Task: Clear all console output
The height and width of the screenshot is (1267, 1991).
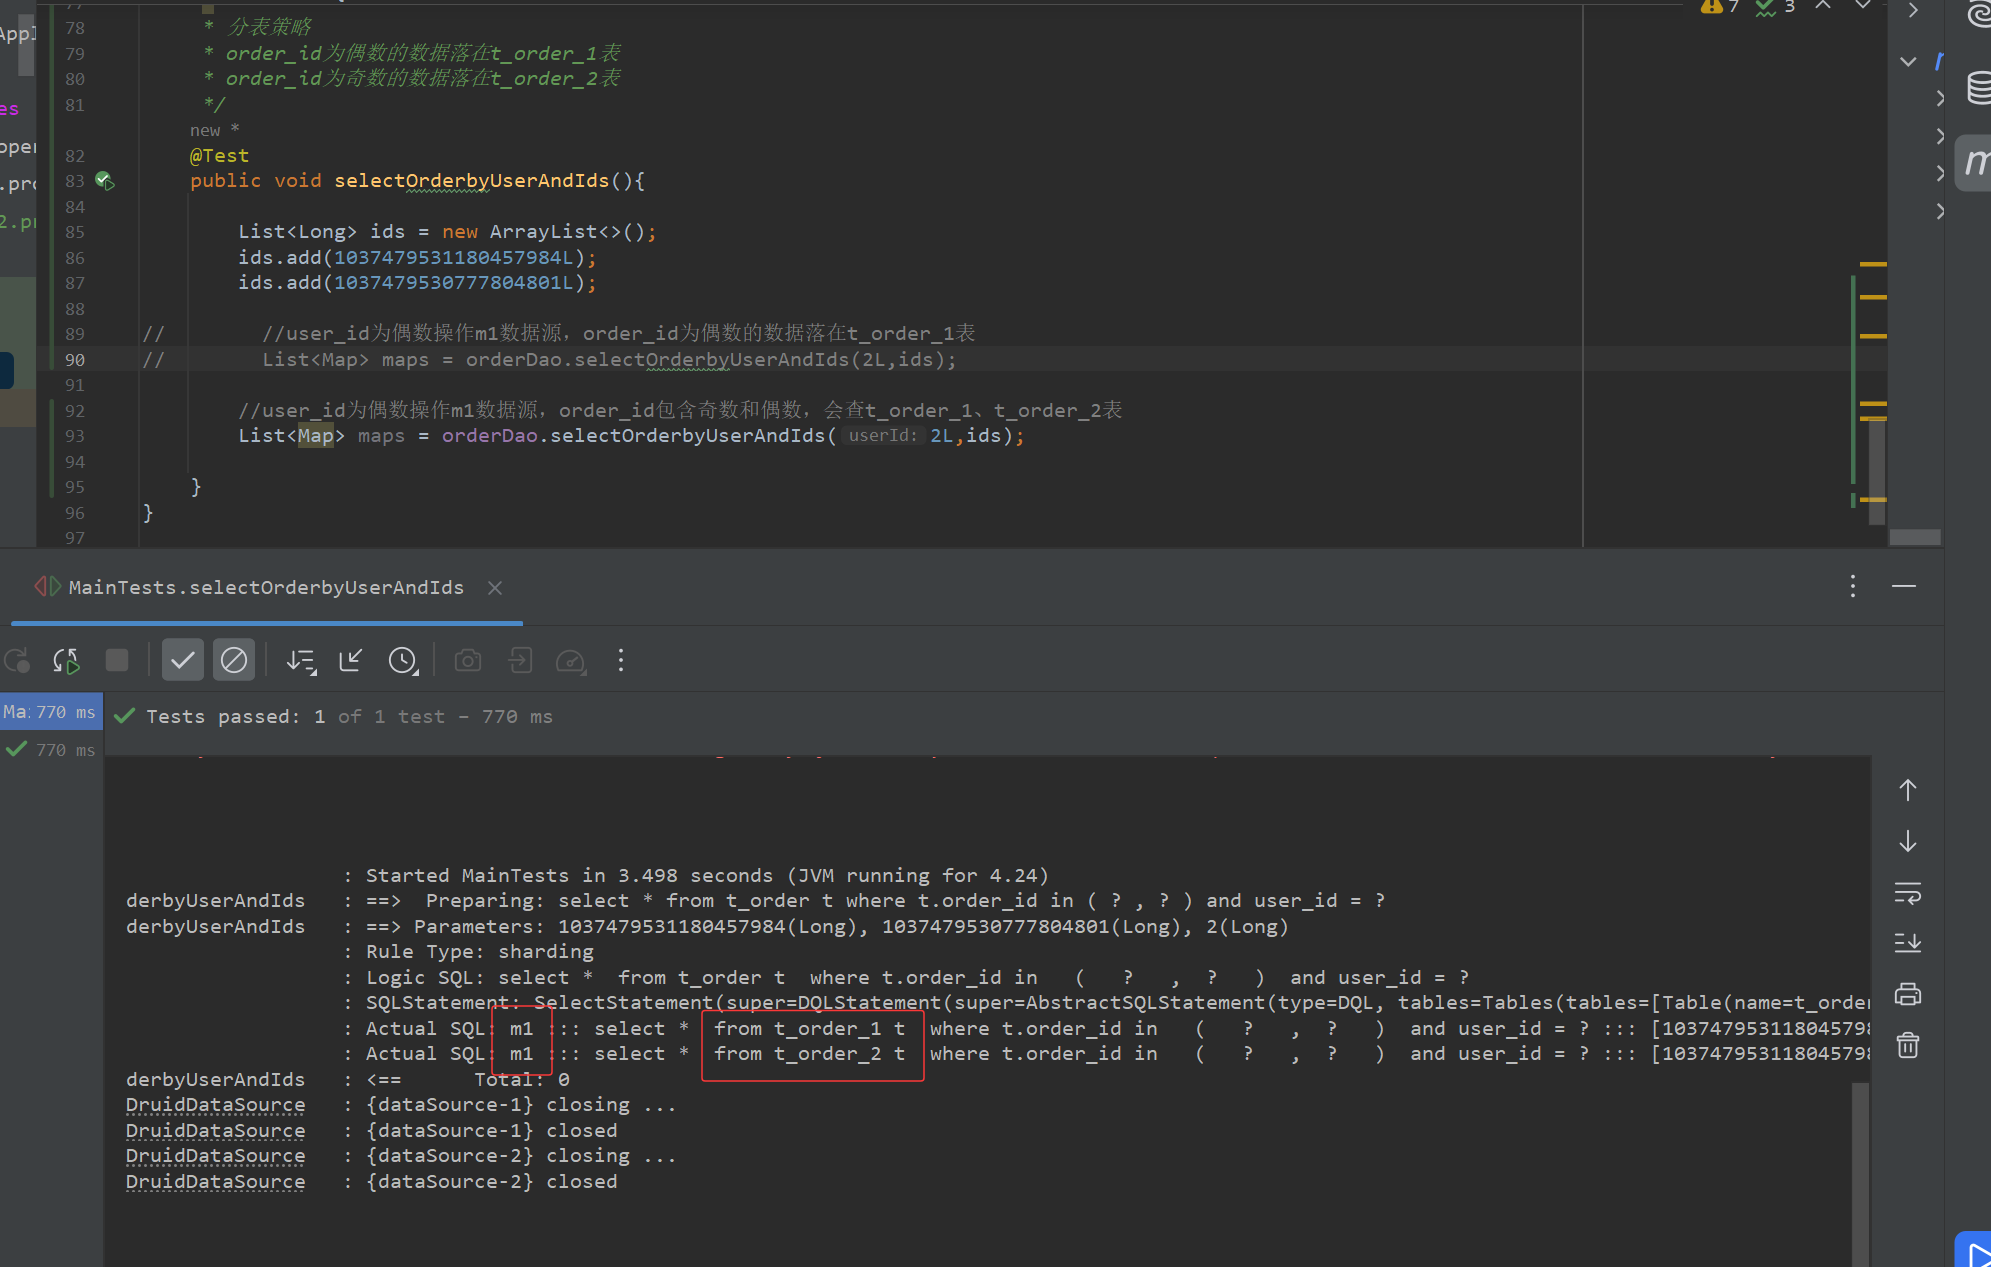Action: pos(1908,1045)
